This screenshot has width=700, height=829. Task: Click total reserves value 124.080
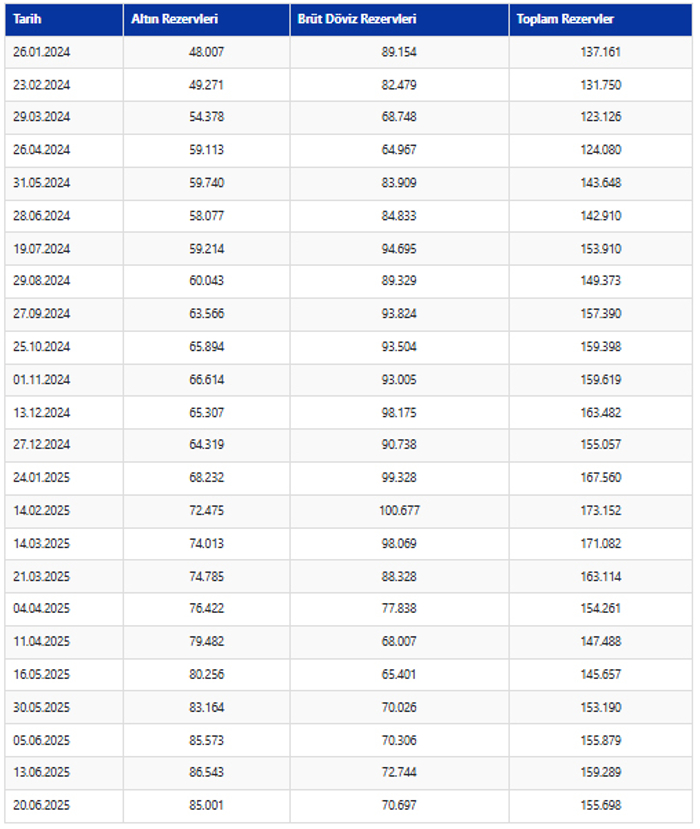point(601,150)
